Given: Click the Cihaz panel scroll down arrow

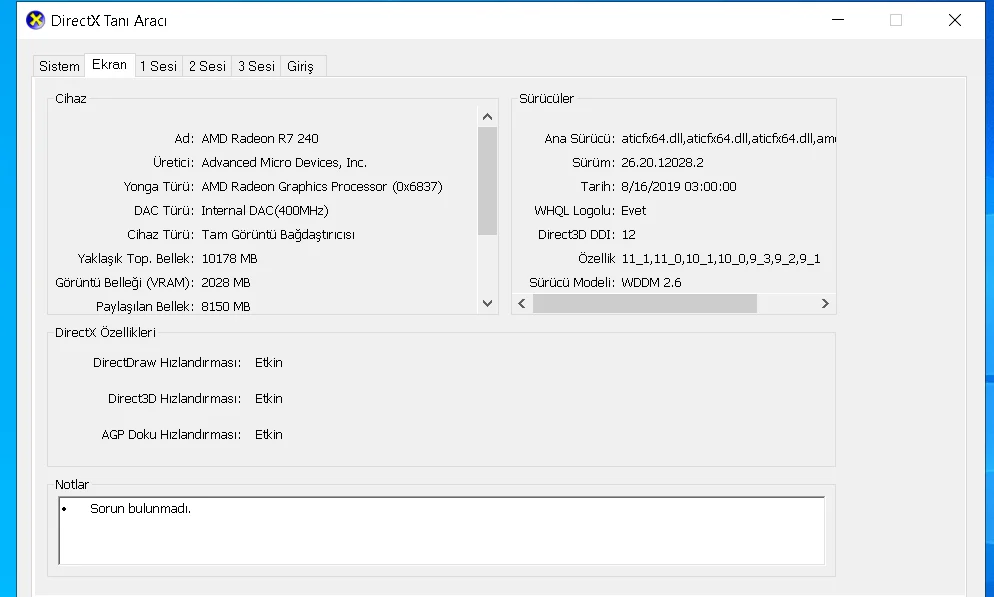Looking at the screenshot, I should coord(487,303).
